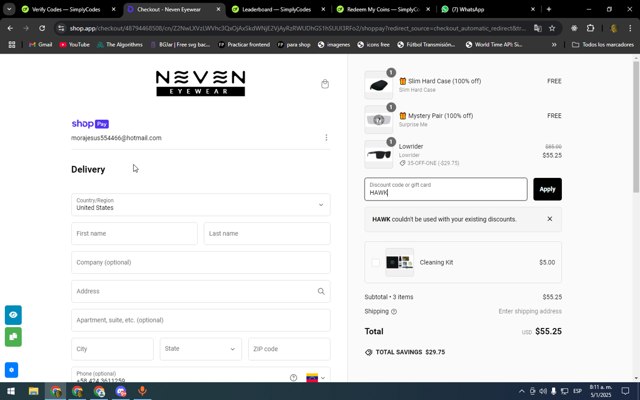Click the blue eye icon on left edge

tap(13, 315)
